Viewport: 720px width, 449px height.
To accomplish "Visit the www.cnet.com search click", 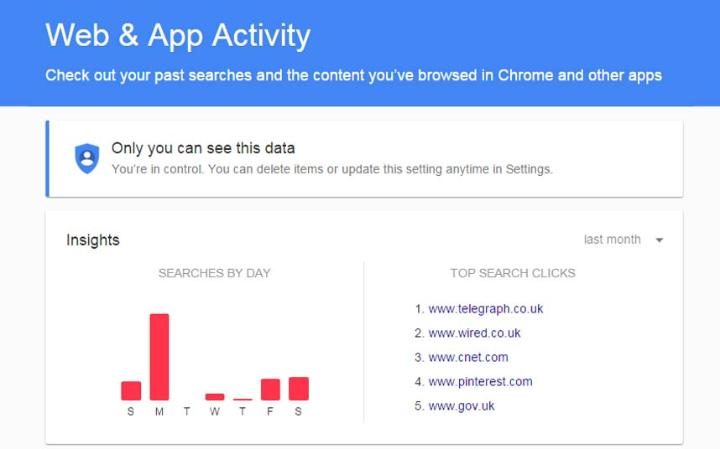I will pyautogui.click(x=468, y=357).
